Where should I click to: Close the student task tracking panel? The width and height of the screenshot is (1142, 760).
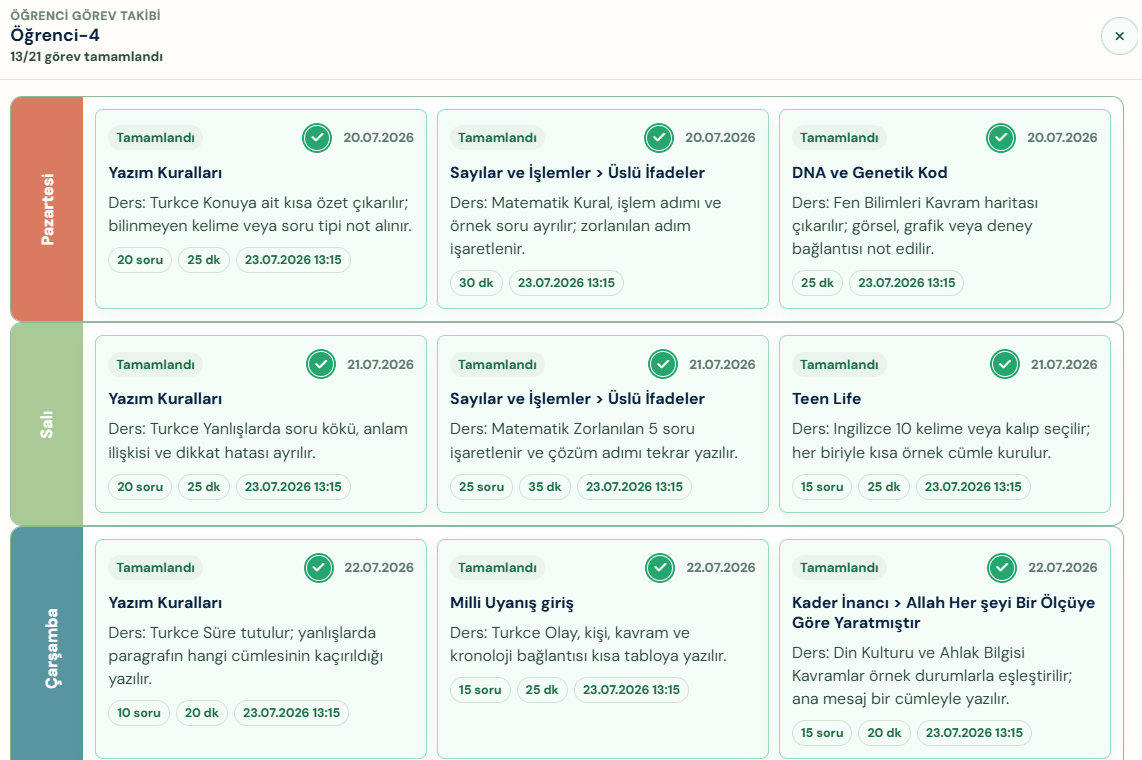tap(1119, 36)
